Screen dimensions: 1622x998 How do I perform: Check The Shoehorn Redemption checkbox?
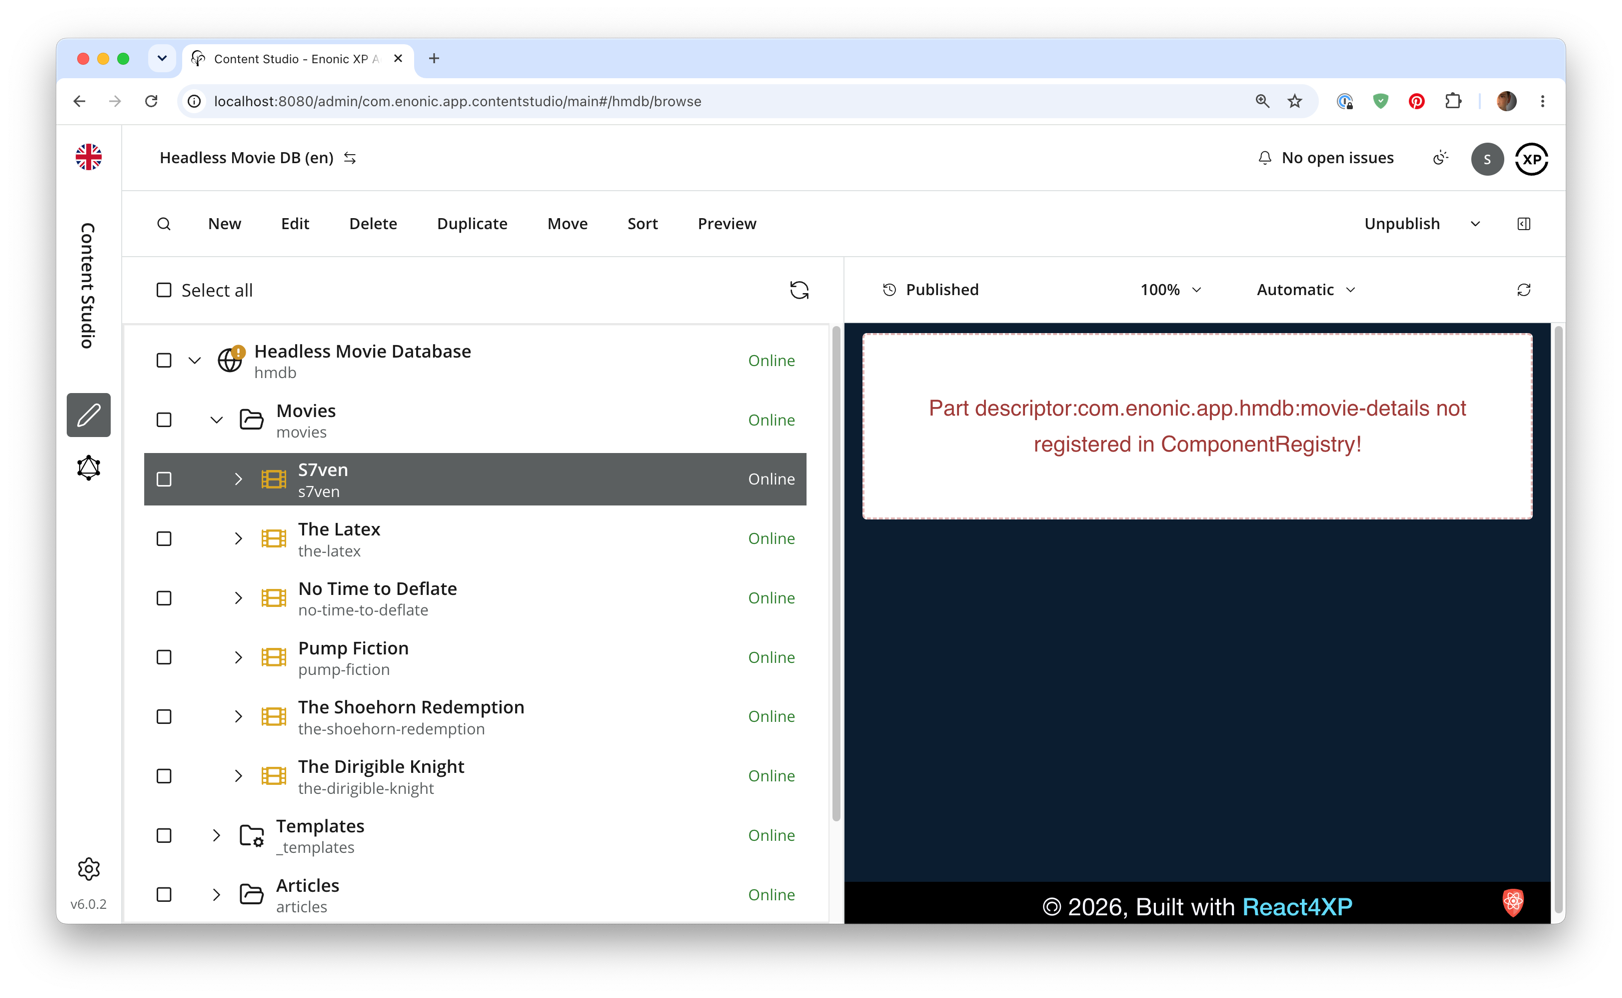164,717
